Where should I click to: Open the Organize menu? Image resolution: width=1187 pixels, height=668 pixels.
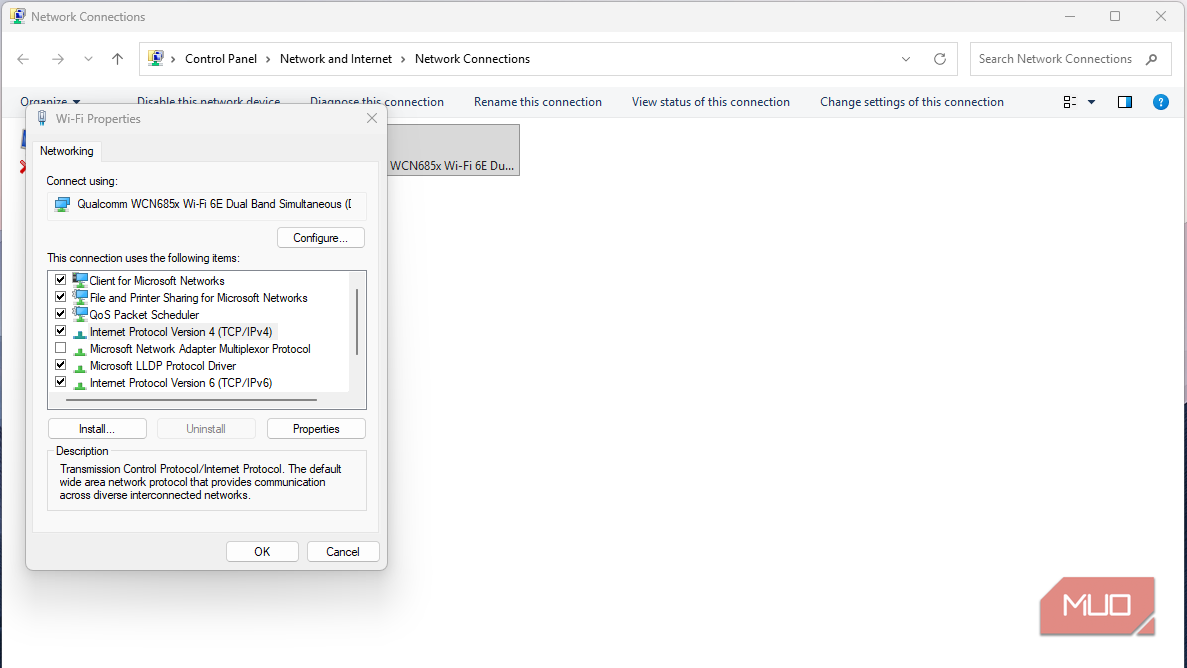(50, 101)
